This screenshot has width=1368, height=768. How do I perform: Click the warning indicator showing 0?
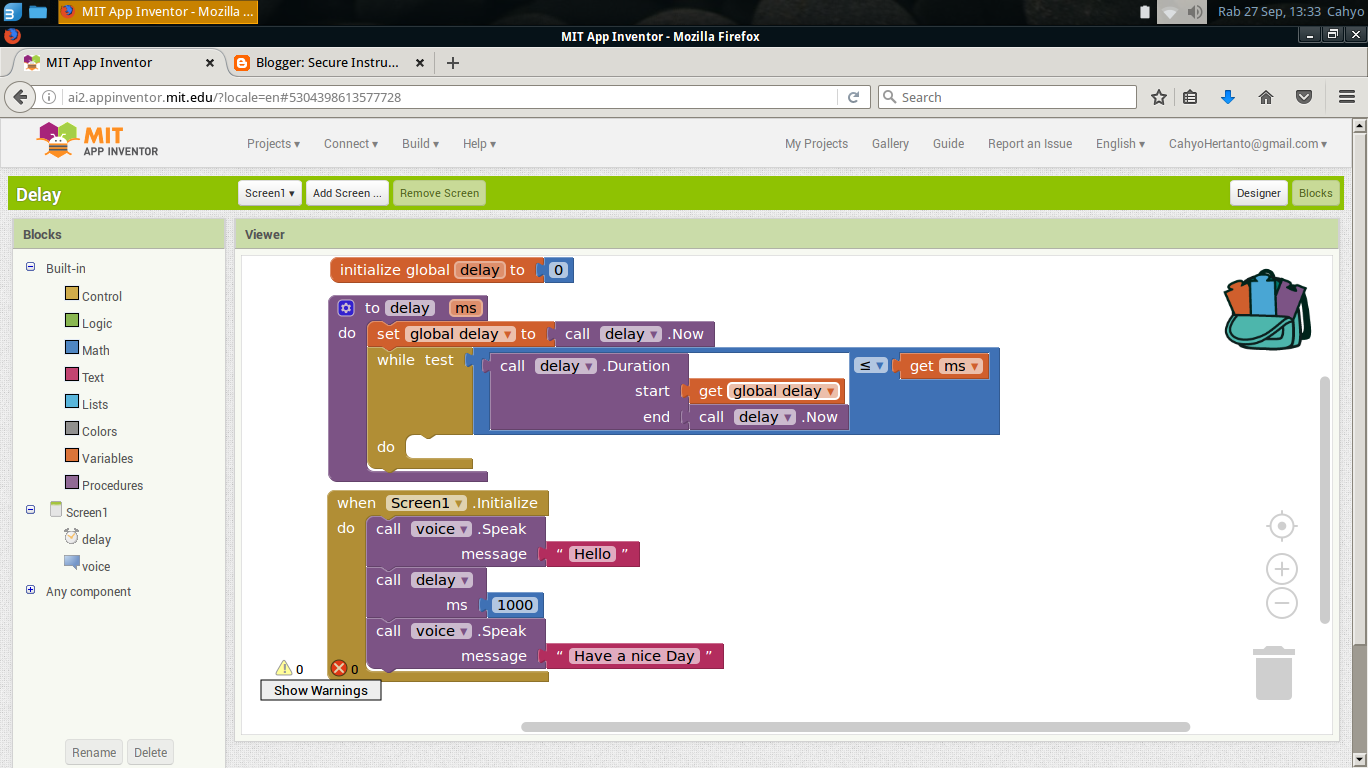click(x=285, y=668)
